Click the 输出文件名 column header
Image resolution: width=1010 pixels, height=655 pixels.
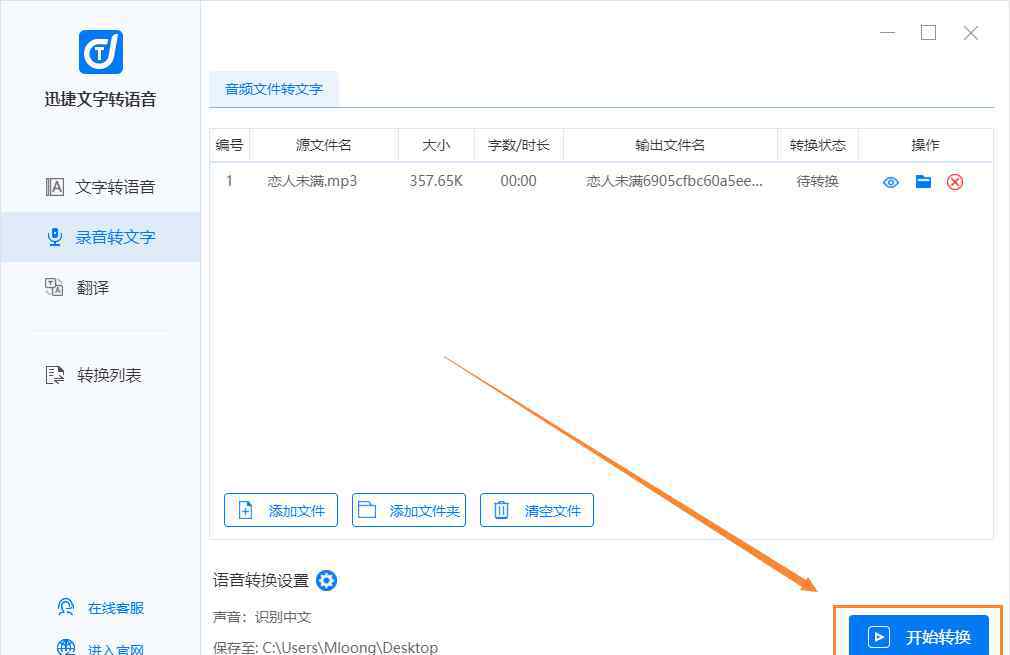(670, 145)
